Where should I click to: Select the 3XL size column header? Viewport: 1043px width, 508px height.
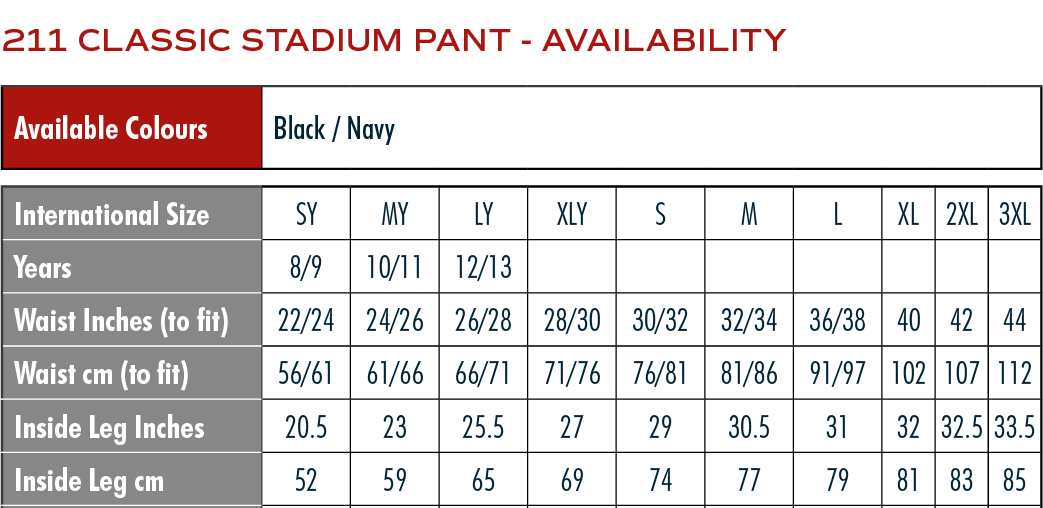1014,215
